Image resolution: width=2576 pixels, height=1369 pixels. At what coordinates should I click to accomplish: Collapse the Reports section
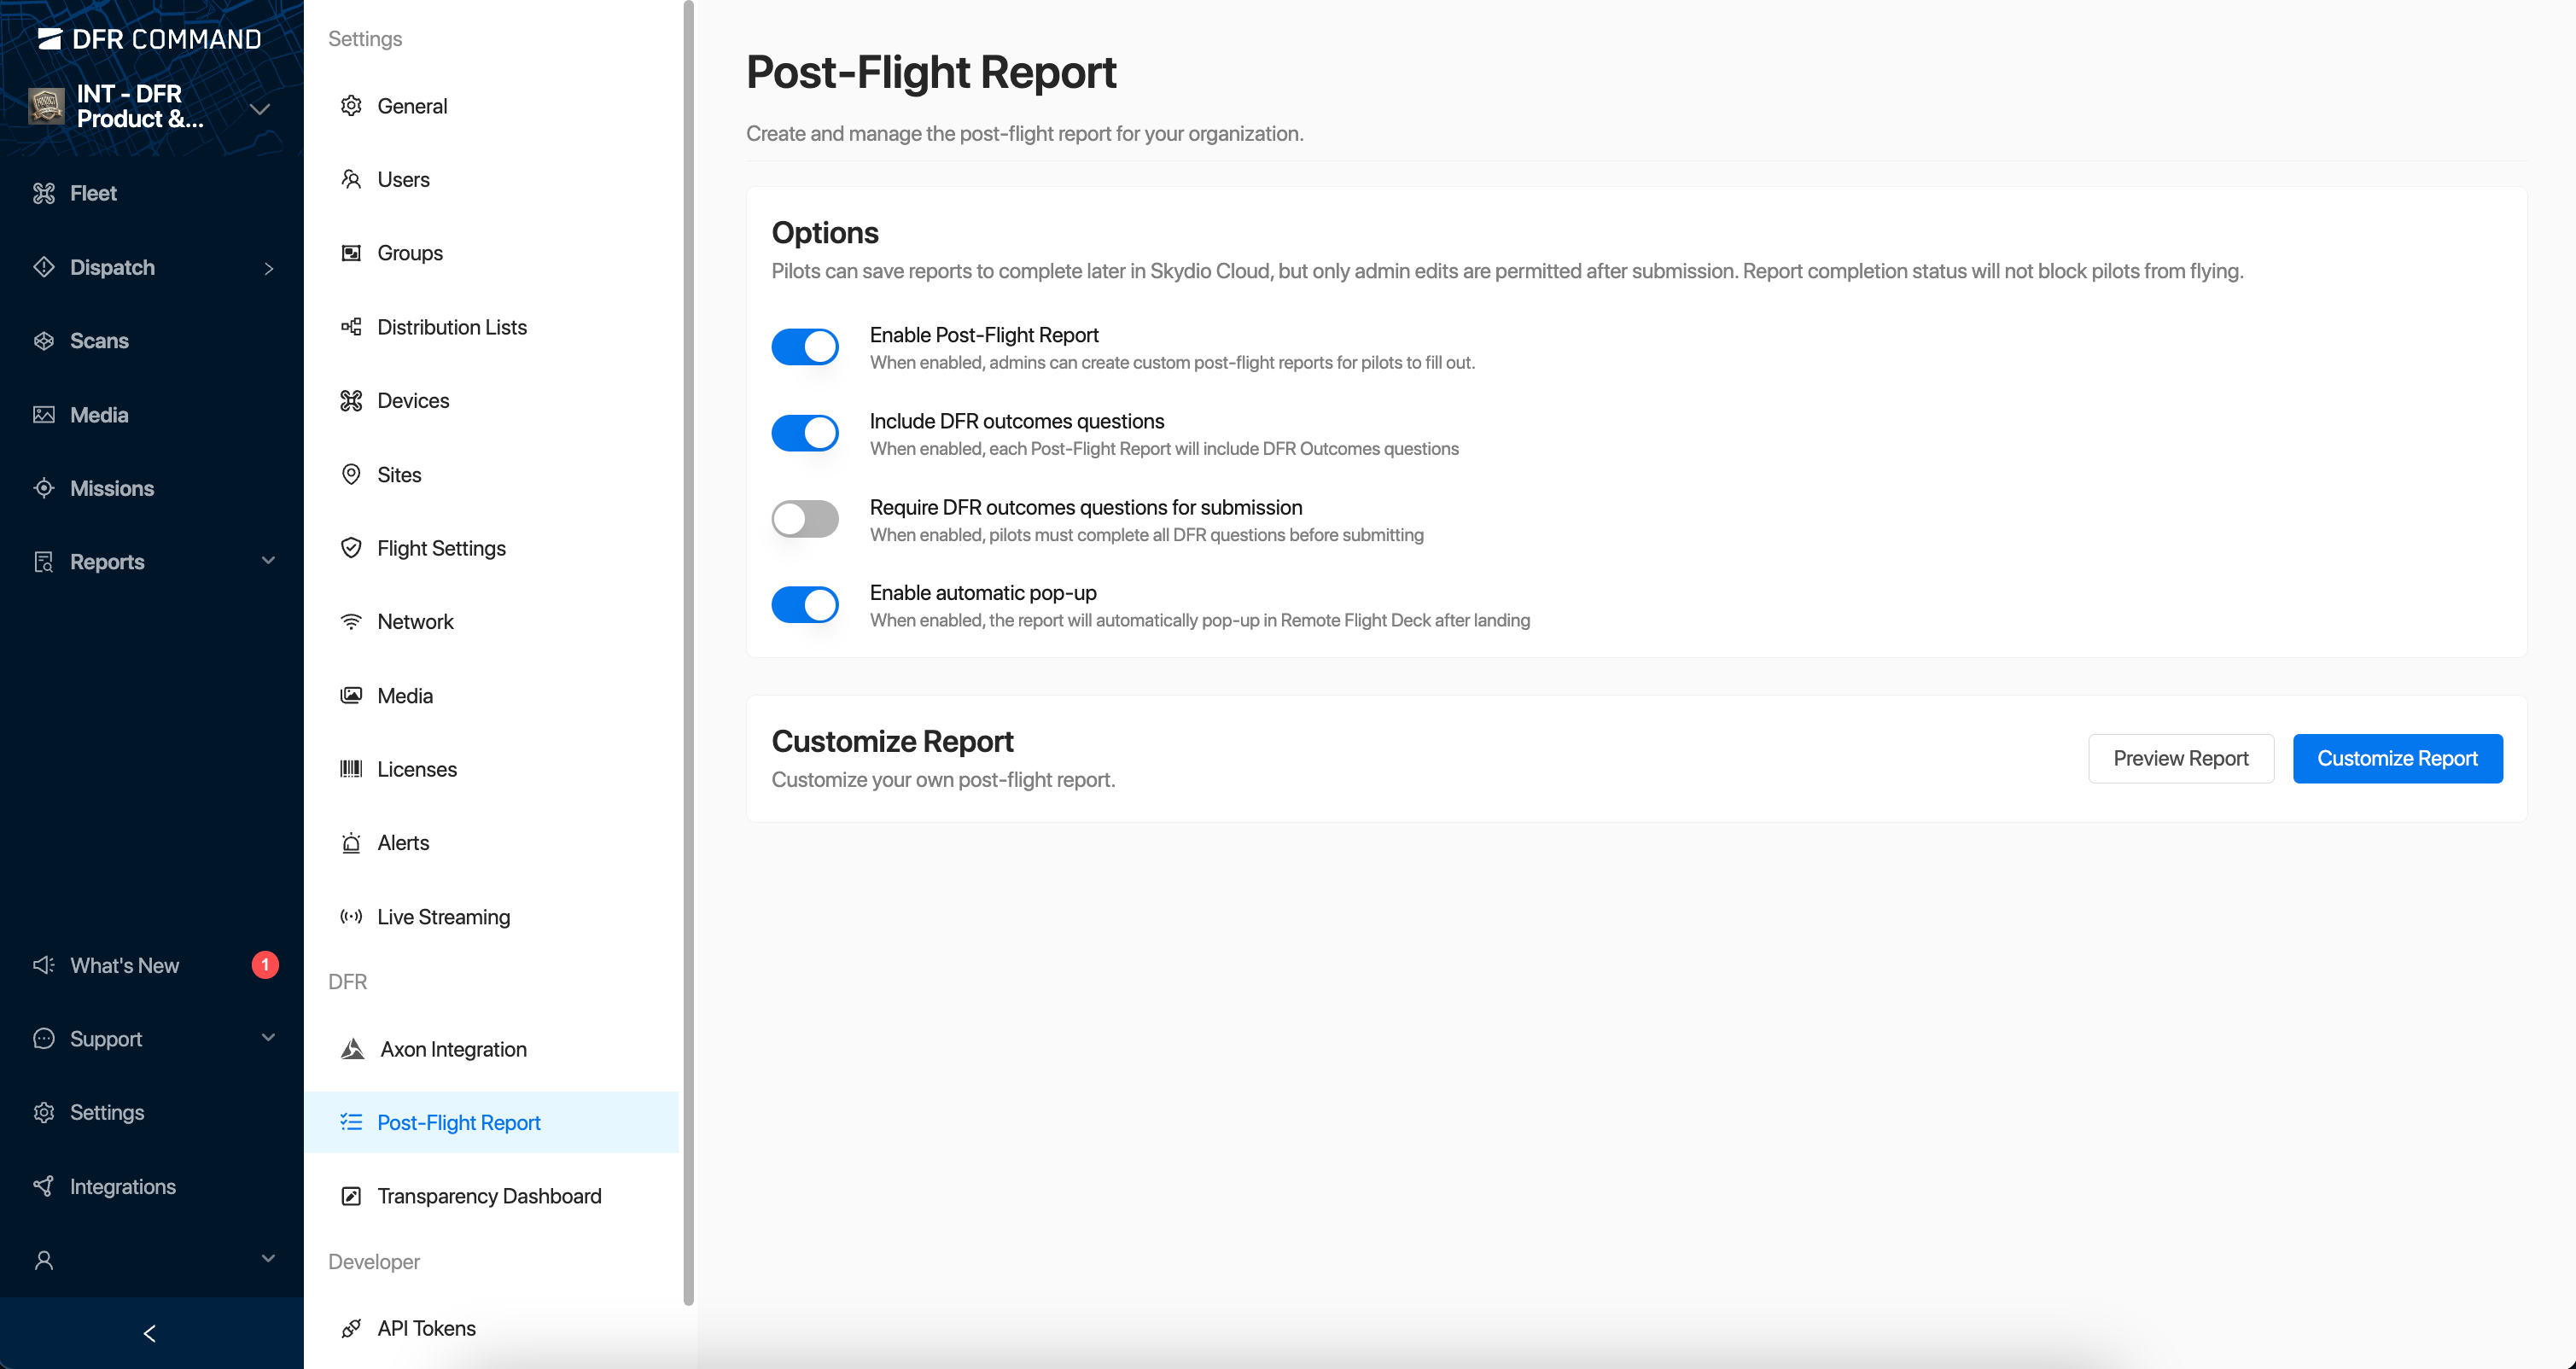267,561
